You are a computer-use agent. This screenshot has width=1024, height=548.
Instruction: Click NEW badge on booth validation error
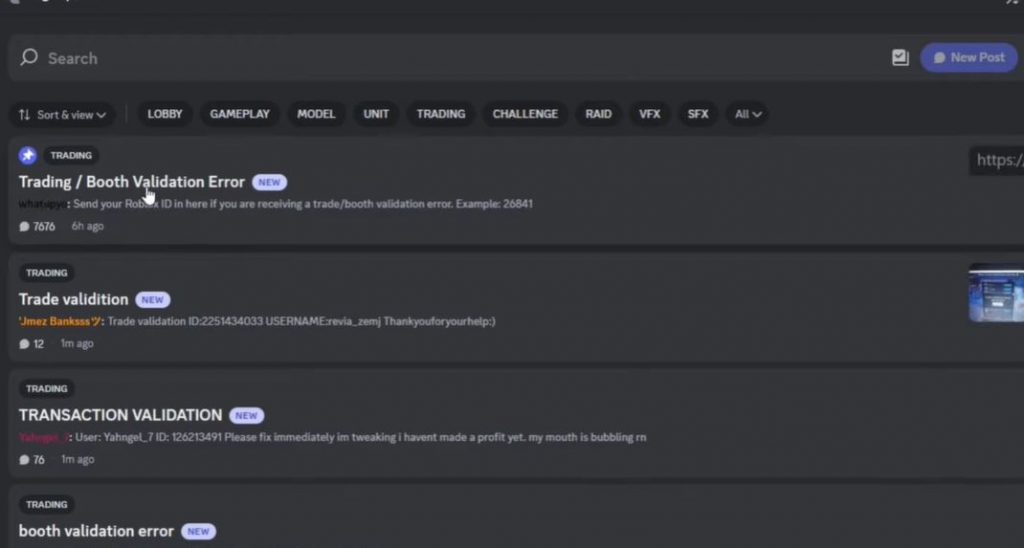point(198,532)
